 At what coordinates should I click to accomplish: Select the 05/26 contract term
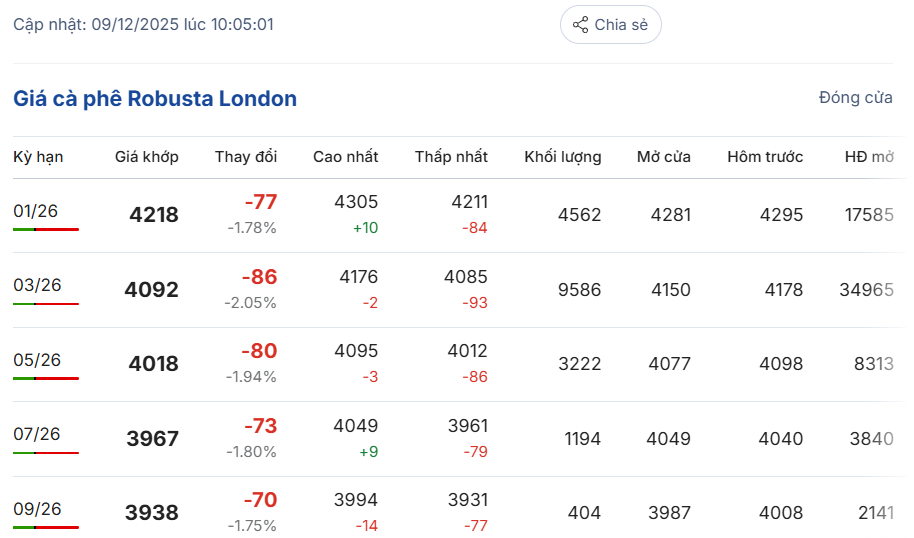pos(37,360)
